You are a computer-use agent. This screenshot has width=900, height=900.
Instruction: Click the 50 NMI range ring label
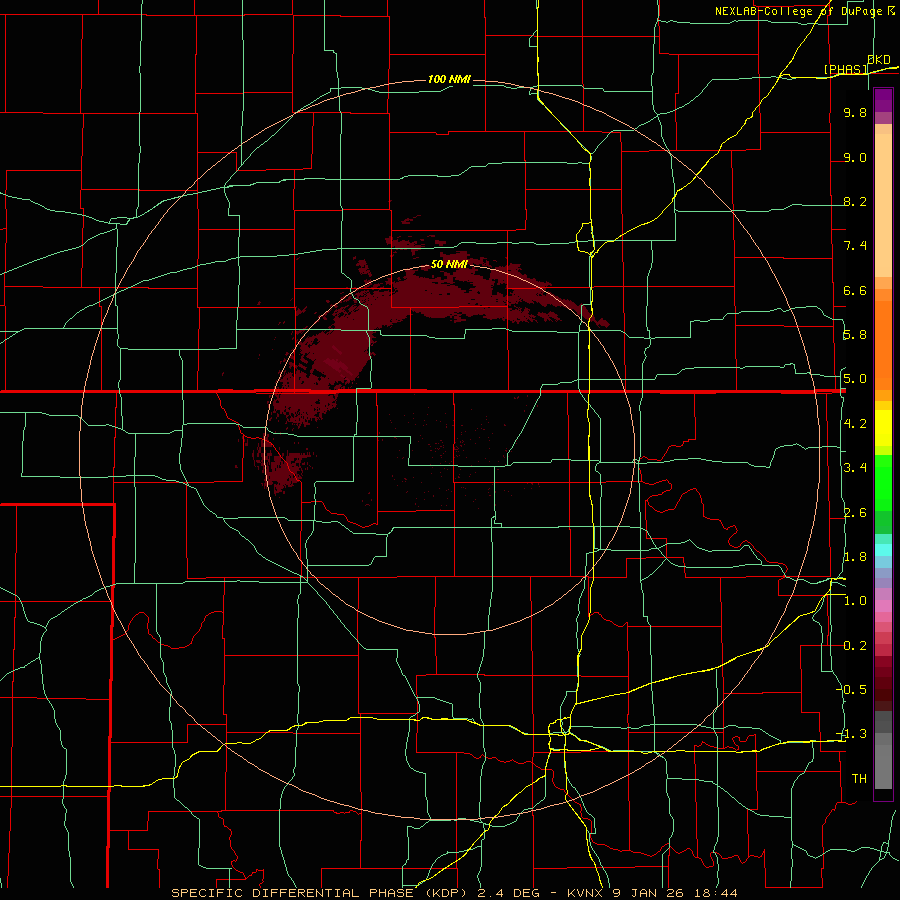[449, 264]
